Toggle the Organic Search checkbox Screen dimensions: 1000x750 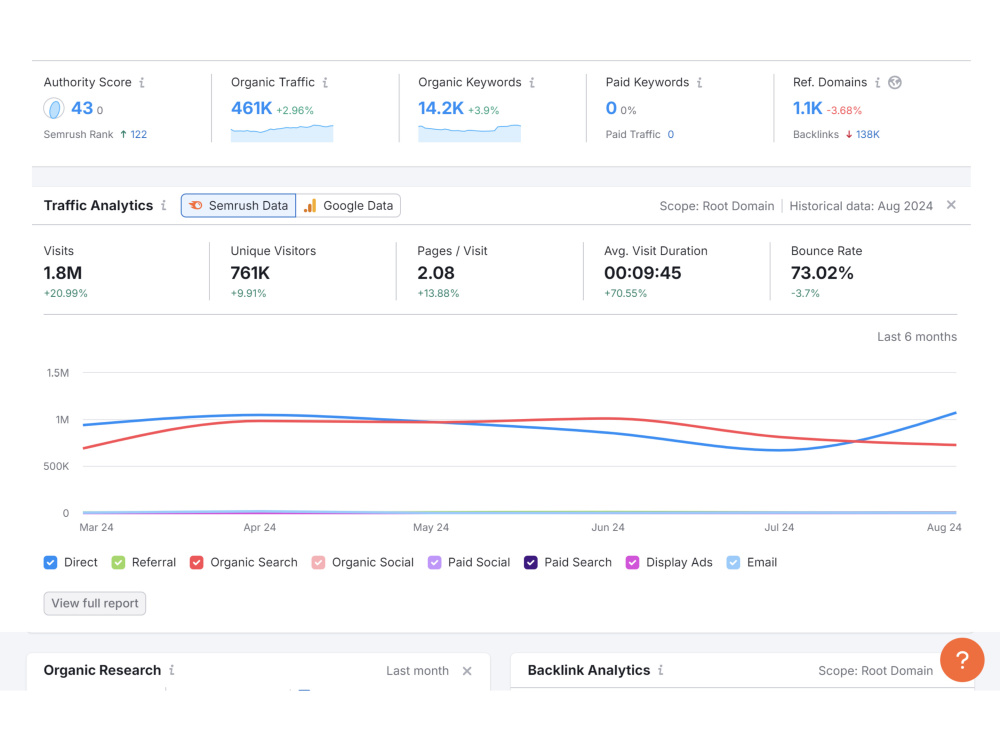tap(196, 562)
